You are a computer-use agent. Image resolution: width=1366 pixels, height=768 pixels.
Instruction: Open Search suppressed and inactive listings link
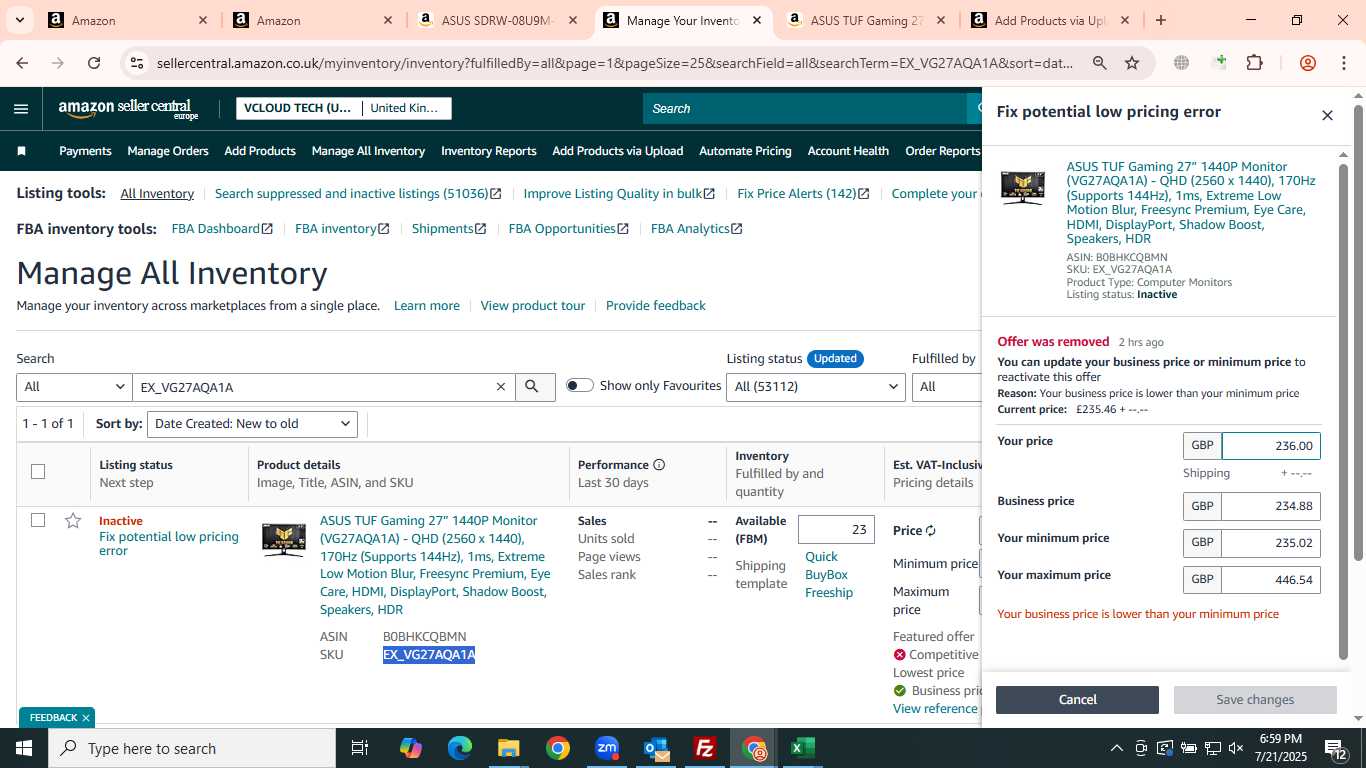[x=358, y=194]
